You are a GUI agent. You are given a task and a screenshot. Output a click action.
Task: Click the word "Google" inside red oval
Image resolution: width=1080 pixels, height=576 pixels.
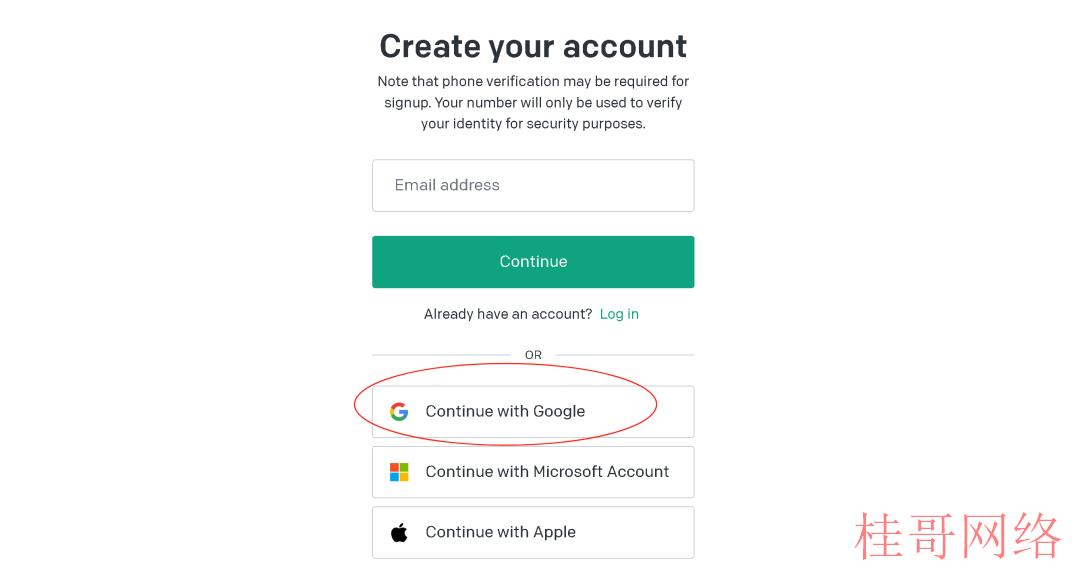click(x=559, y=411)
